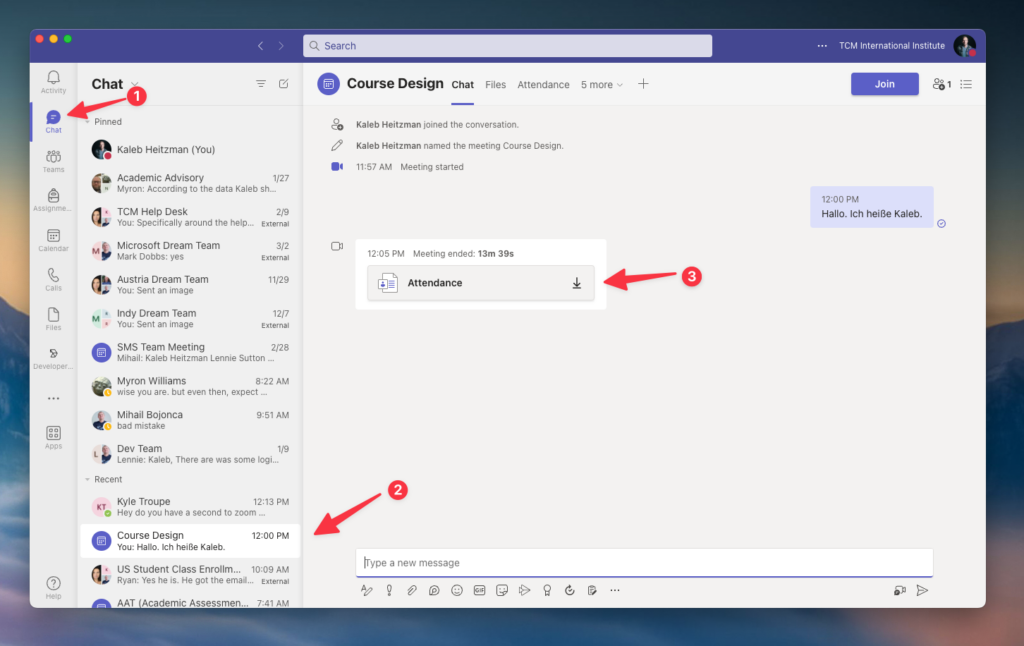Start a new chat
Image resolution: width=1024 pixels, height=646 pixels.
click(x=283, y=84)
